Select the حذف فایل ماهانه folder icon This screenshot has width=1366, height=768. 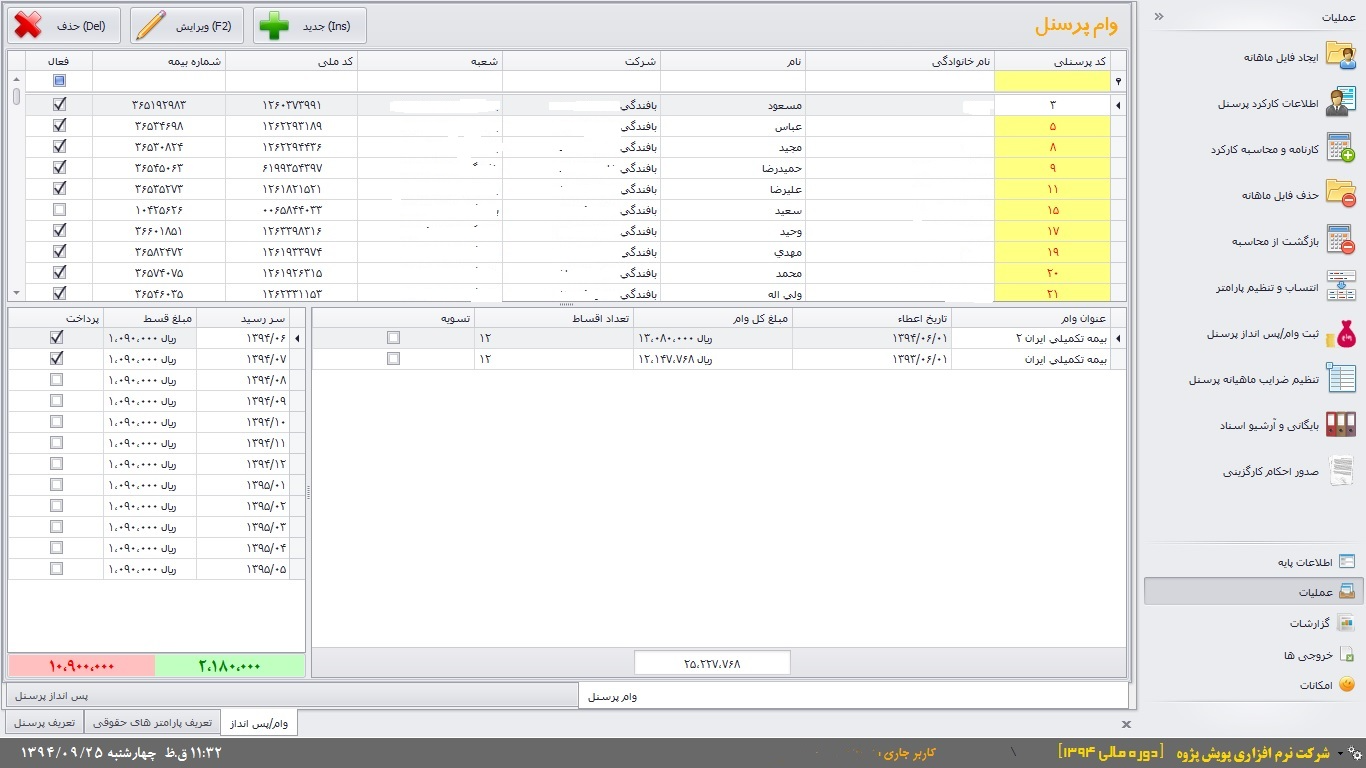(1340, 194)
